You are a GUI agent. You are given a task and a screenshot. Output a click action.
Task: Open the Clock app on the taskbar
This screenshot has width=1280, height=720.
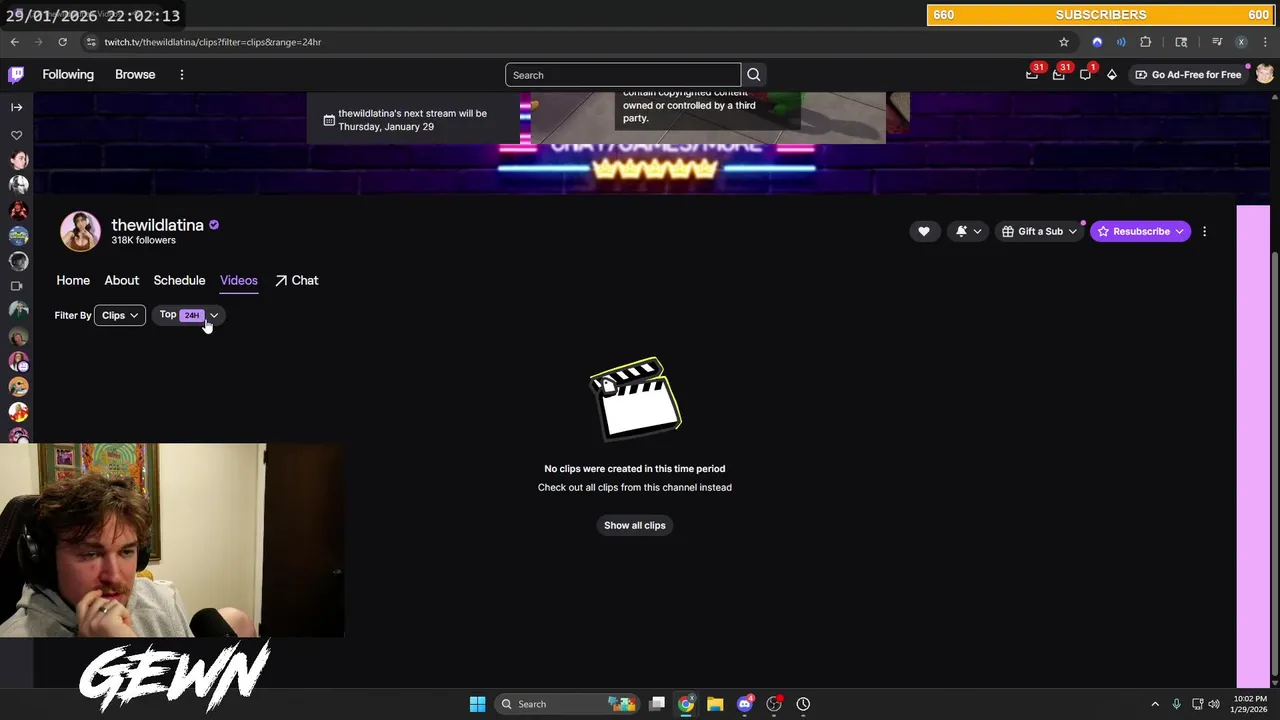803,704
